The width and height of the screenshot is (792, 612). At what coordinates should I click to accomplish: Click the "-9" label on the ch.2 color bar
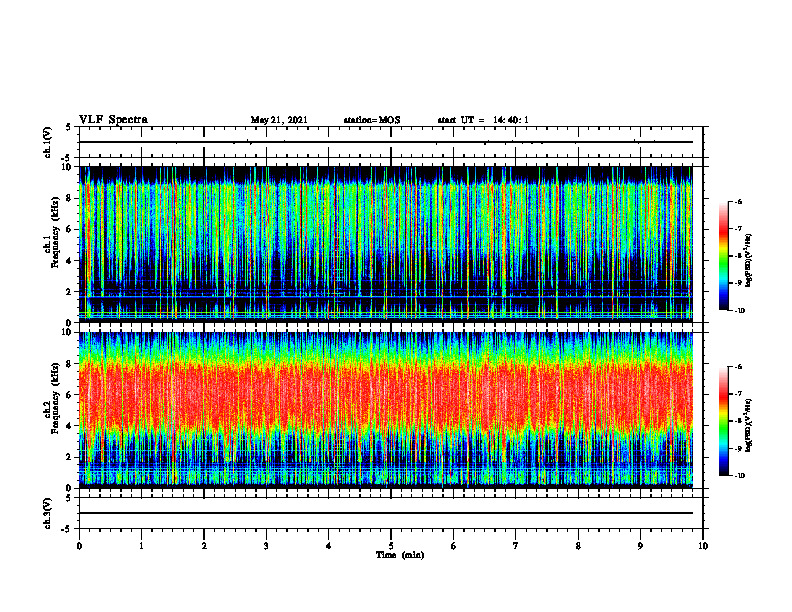click(x=739, y=448)
